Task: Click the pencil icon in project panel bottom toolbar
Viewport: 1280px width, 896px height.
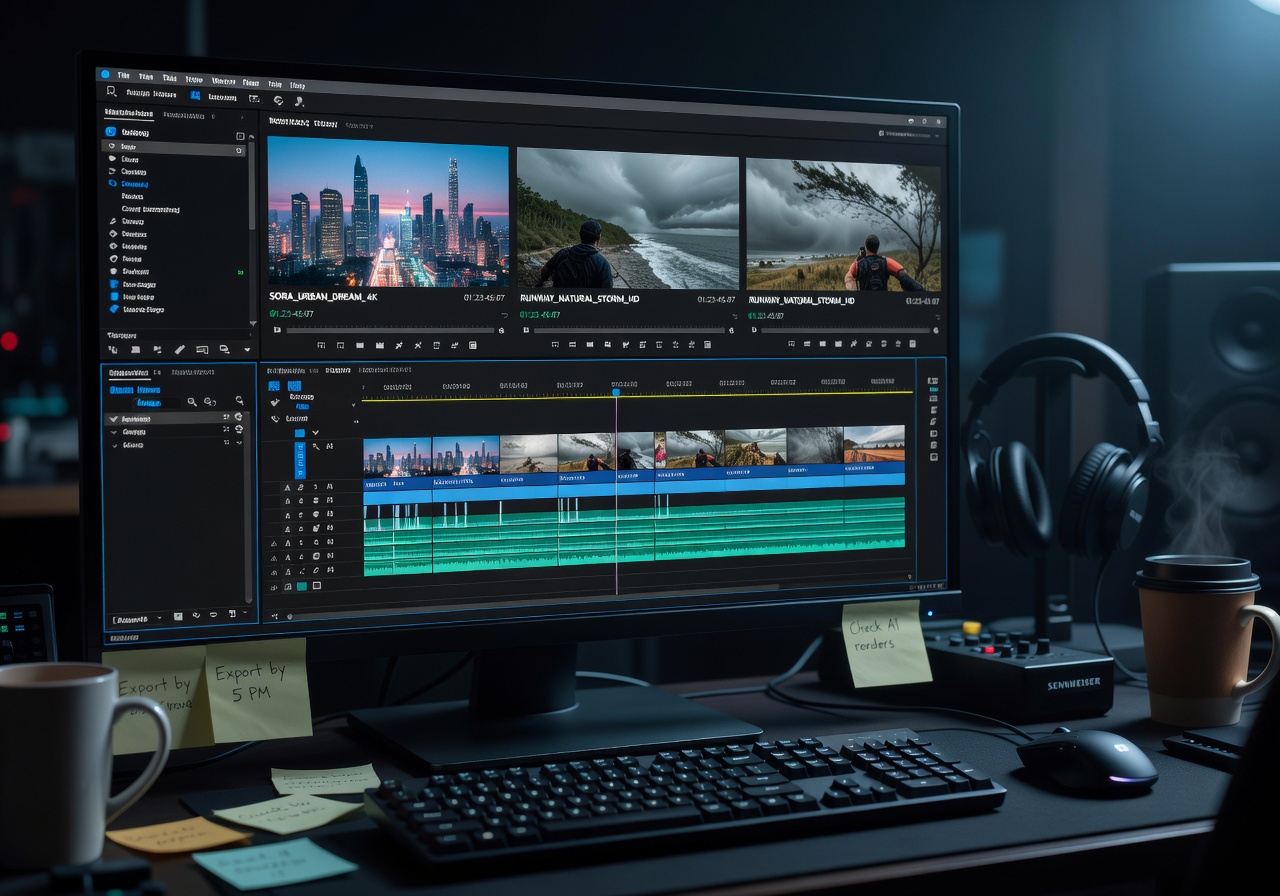Action: click(x=180, y=350)
